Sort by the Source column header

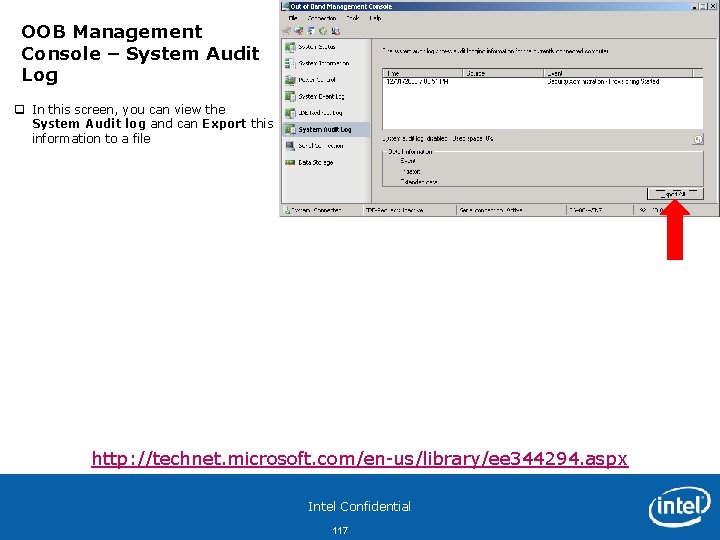click(503, 73)
